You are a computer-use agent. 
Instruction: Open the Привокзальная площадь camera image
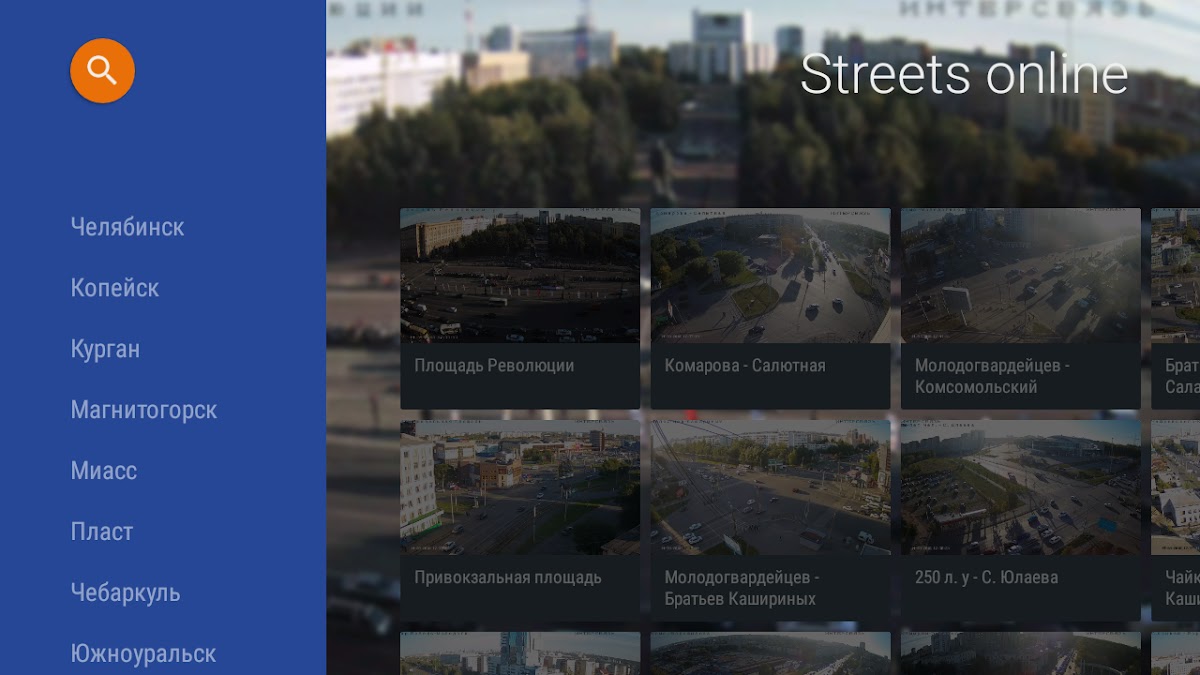(x=520, y=487)
